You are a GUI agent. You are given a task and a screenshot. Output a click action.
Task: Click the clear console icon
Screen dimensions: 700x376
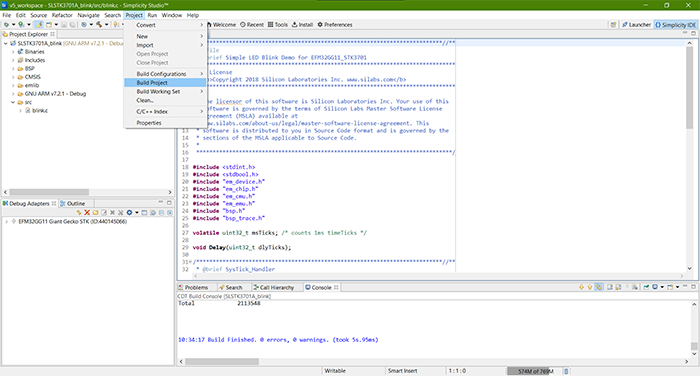(635, 287)
